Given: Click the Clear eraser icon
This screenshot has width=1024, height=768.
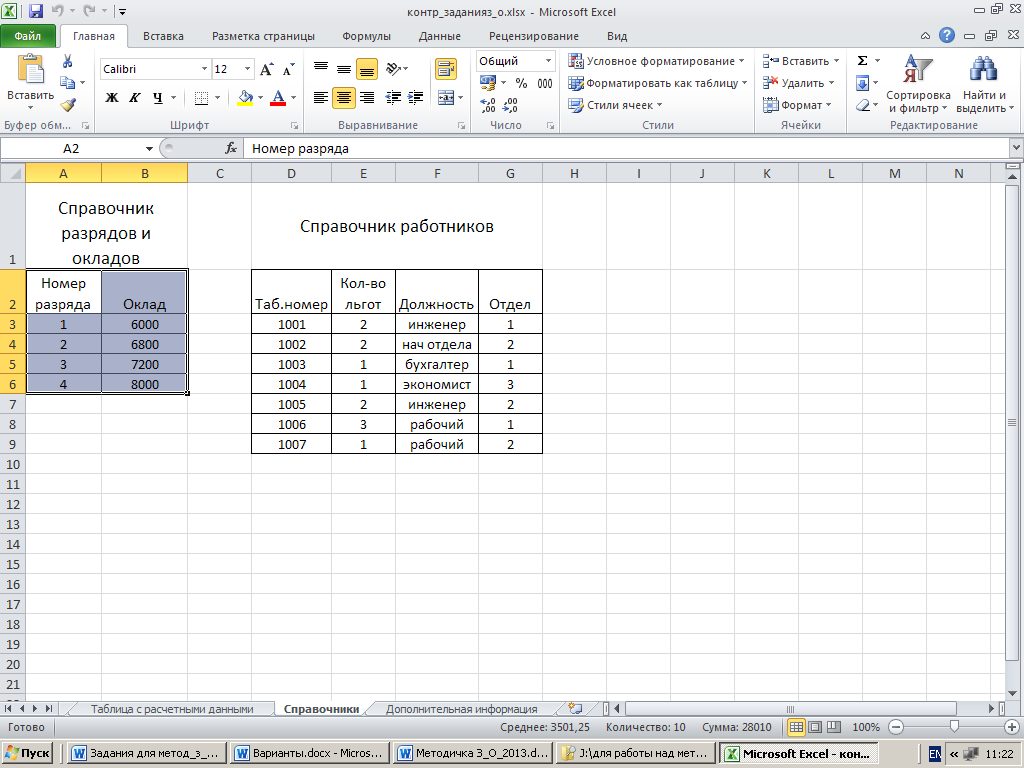Looking at the screenshot, I should (863, 105).
